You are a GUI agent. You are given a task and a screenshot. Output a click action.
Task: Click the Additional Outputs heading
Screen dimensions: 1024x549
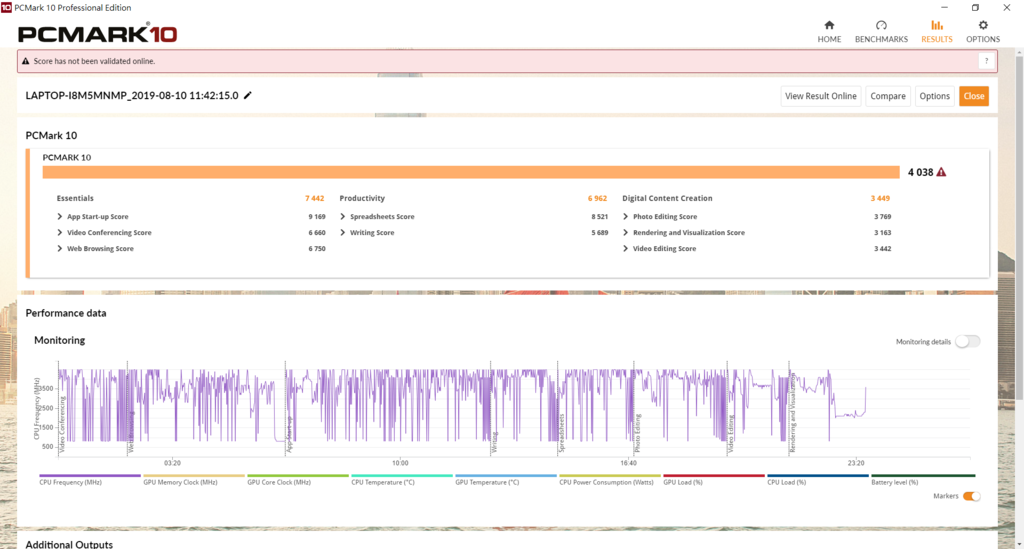(x=69, y=544)
